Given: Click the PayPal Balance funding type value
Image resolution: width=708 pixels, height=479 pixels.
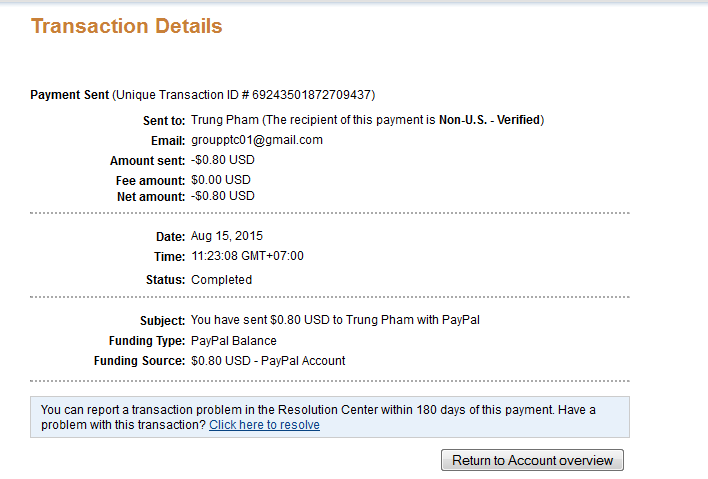Looking at the screenshot, I should click(x=234, y=341).
